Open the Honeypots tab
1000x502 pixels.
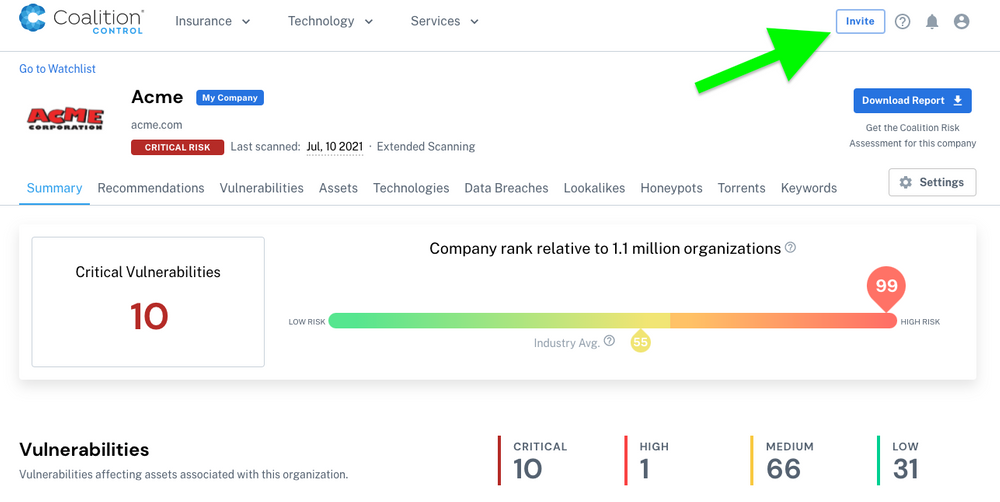(671, 188)
